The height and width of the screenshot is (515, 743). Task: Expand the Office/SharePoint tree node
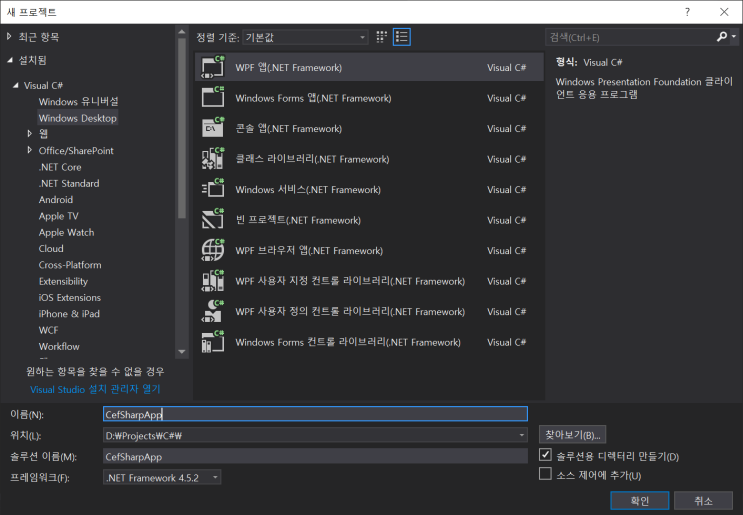[29, 150]
